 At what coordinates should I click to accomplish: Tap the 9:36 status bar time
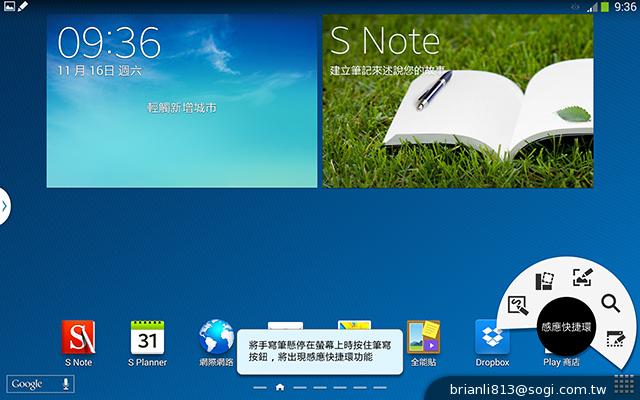click(x=625, y=7)
